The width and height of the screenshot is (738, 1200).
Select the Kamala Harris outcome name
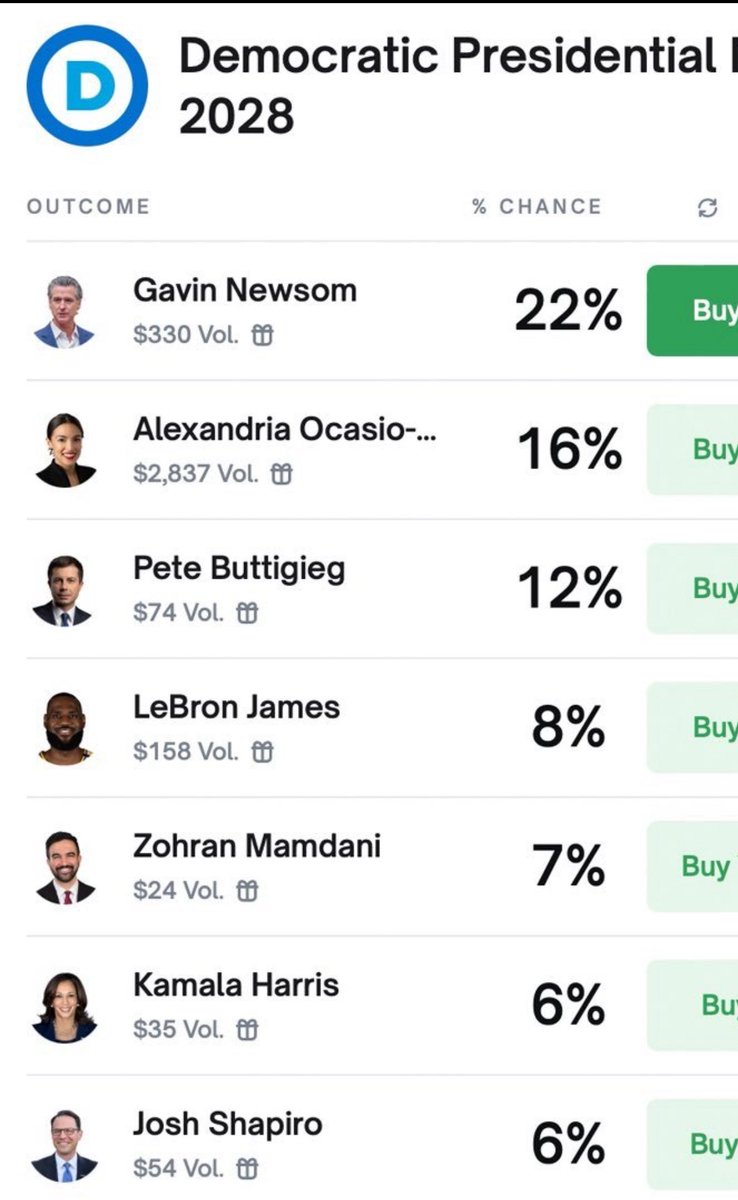click(x=236, y=985)
